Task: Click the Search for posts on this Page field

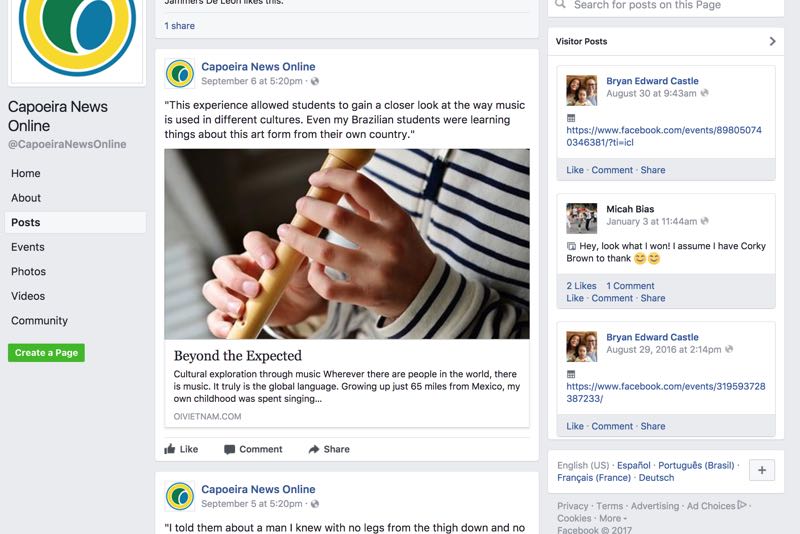Action: click(666, 5)
